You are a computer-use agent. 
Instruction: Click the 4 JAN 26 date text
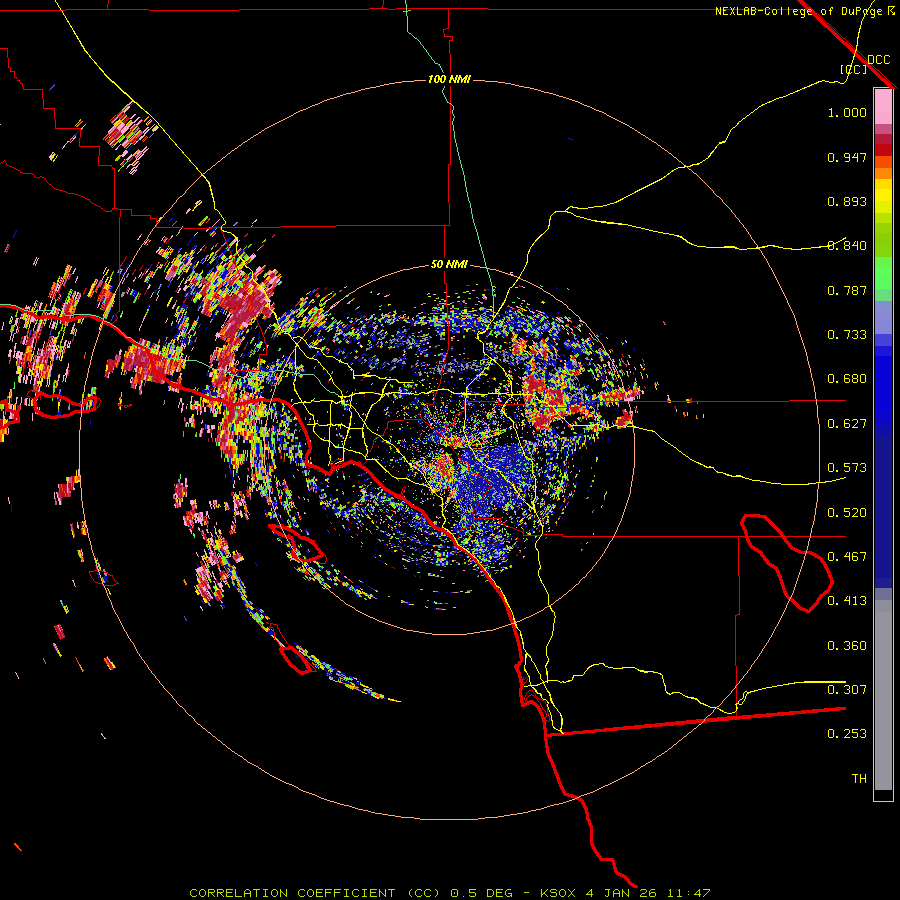(x=624, y=893)
